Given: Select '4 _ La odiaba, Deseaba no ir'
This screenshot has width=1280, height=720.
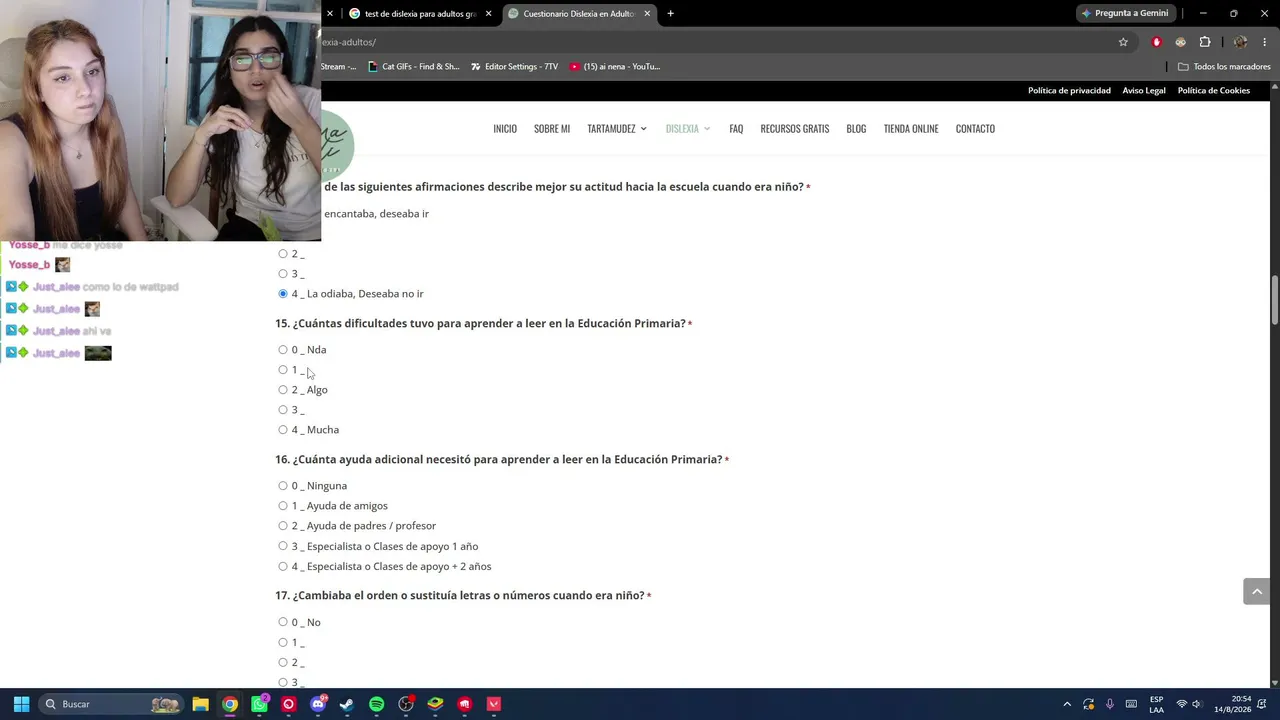Looking at the screenshot, I should coord(283,293).
